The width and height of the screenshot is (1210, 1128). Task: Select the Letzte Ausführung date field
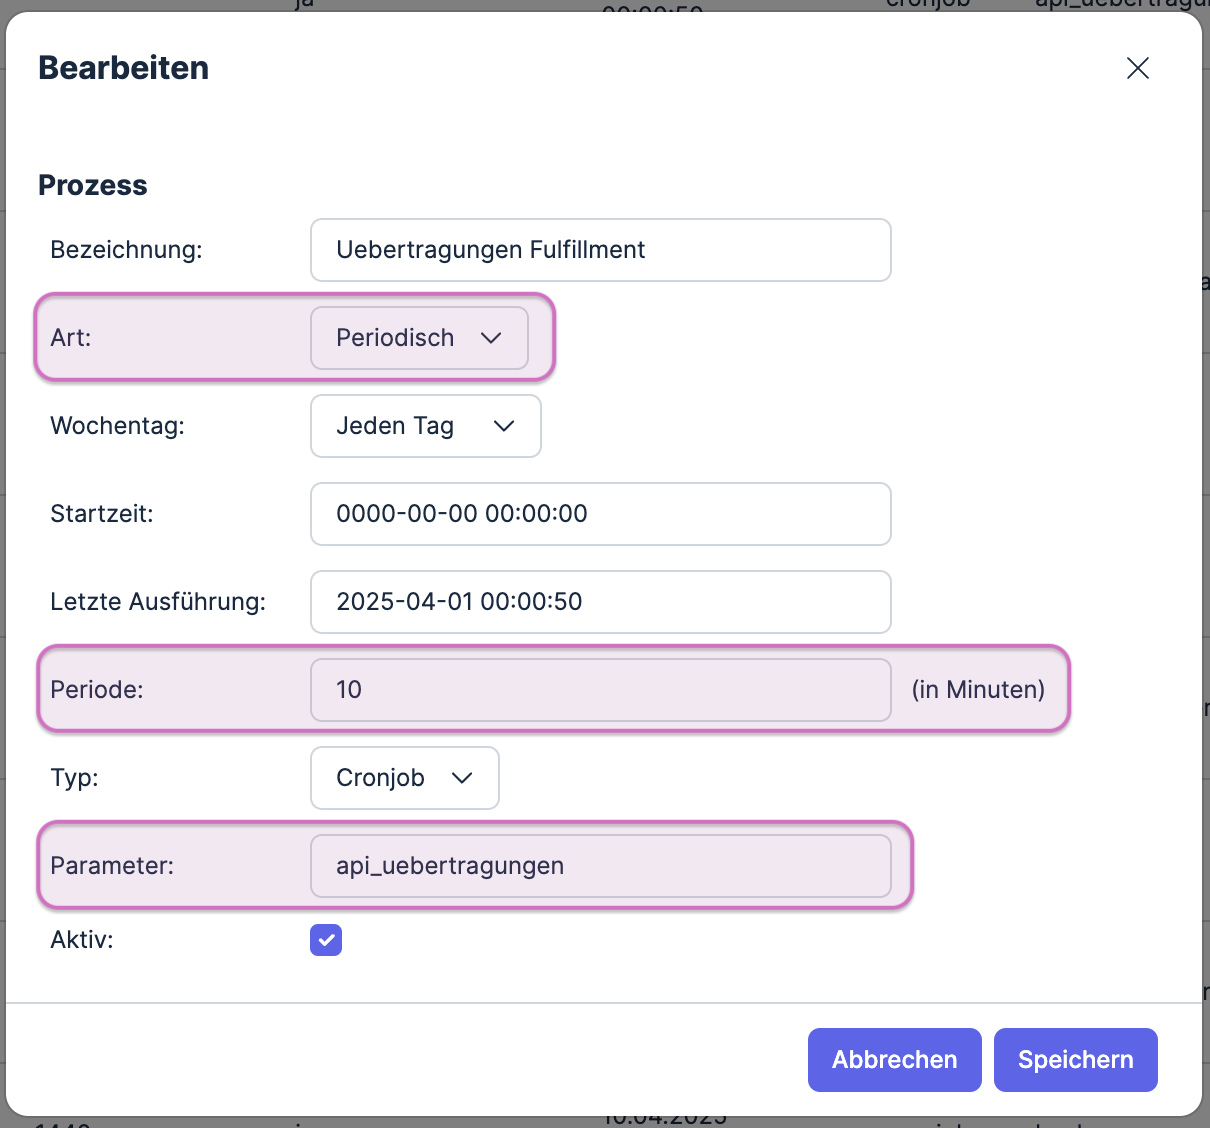600,602
